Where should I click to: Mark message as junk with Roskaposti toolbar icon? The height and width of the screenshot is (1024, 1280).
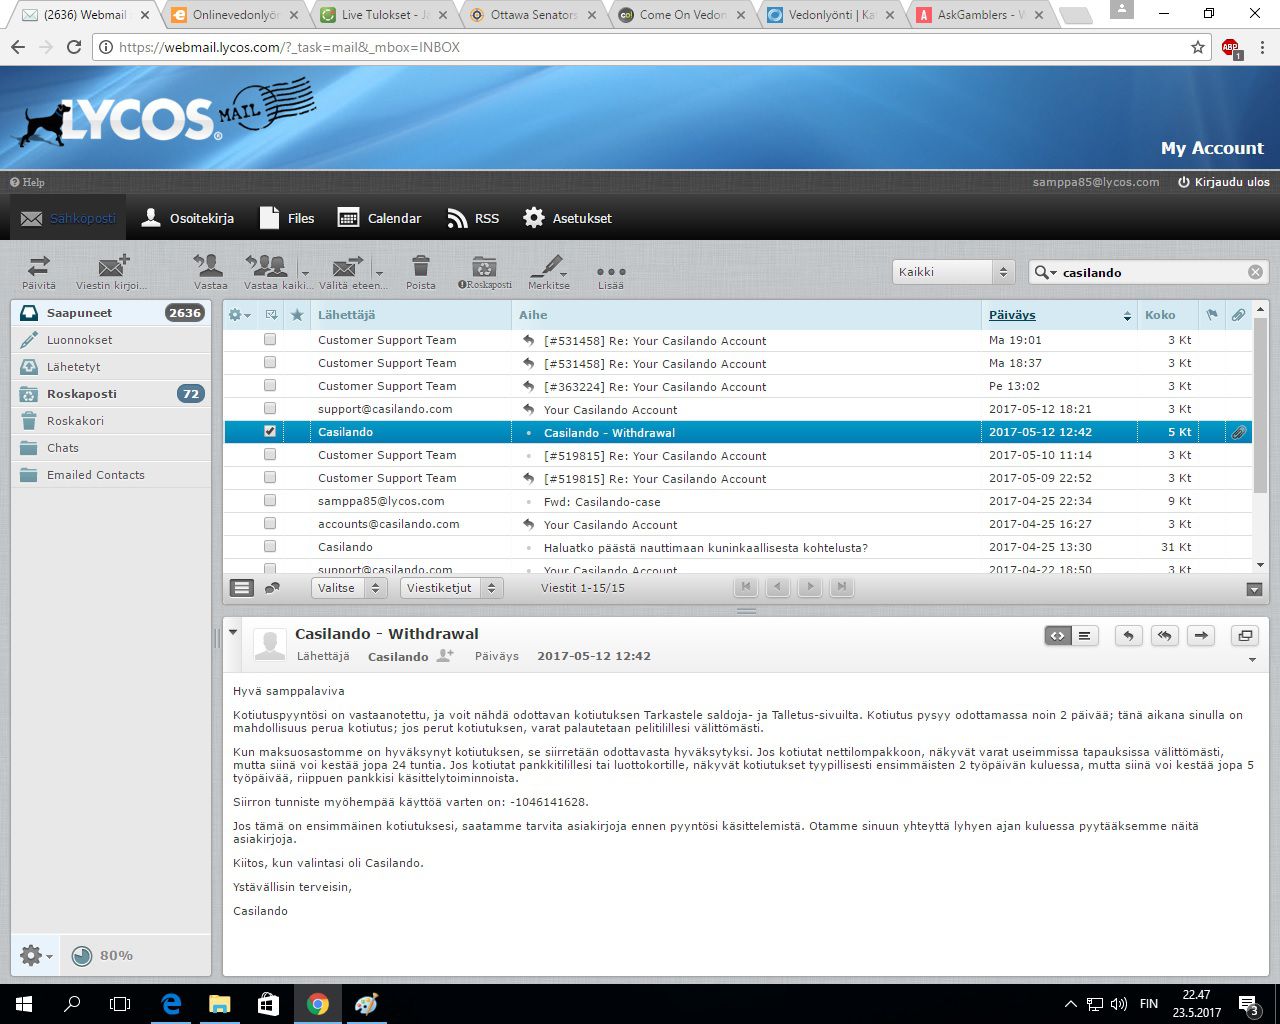[485, 271]
